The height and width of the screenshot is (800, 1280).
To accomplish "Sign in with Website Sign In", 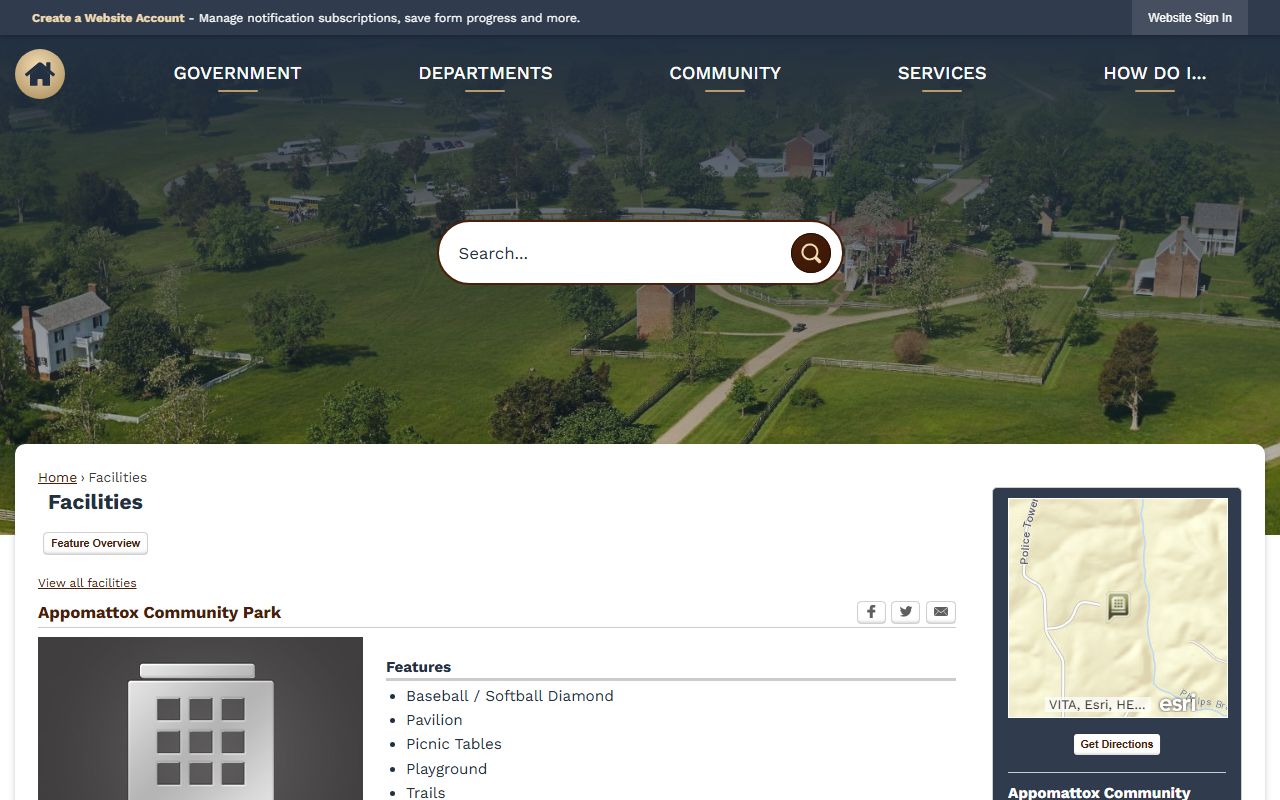I will point(1190,18).
